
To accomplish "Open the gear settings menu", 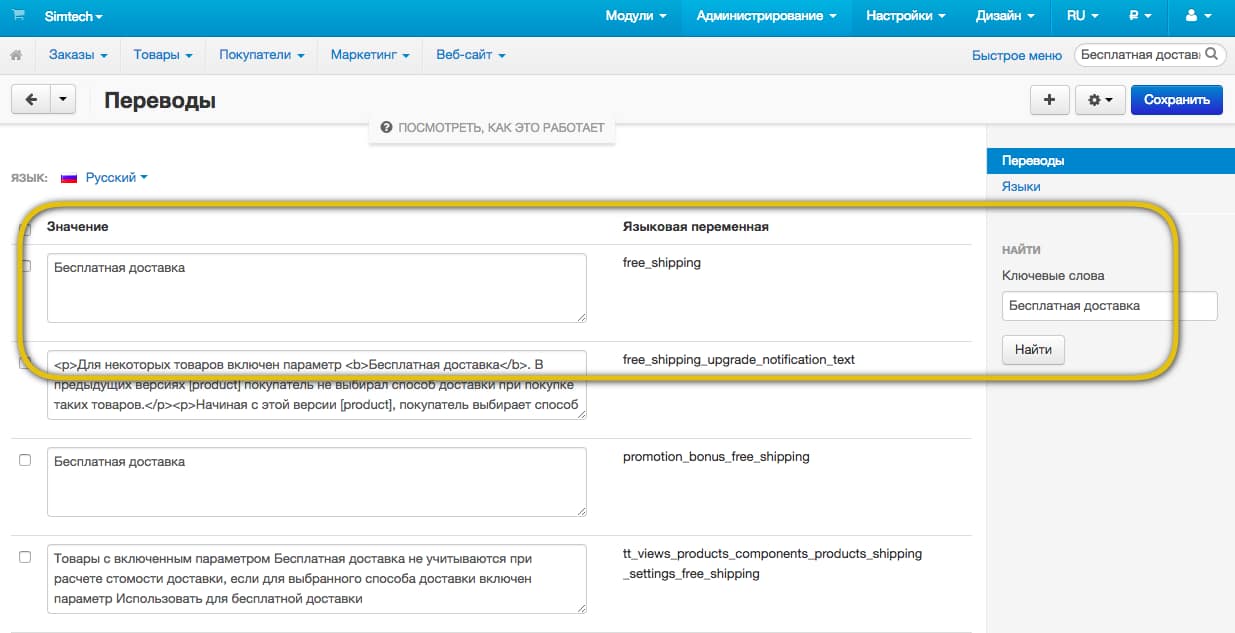I will click(1100, 100).
